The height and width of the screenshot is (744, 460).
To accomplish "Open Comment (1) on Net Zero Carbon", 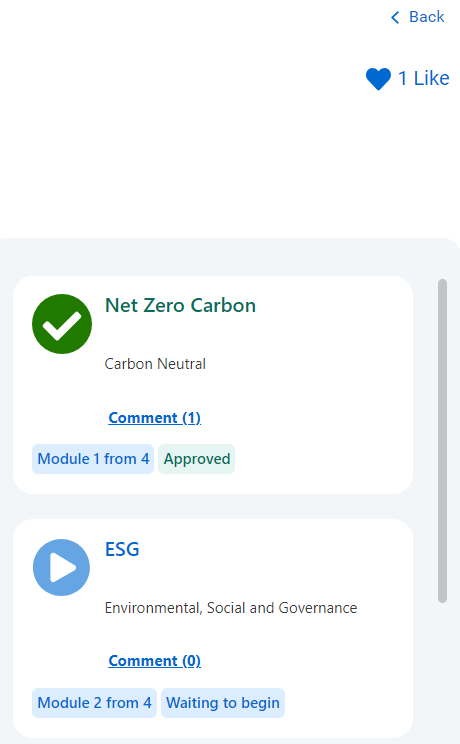I will click(x=155, y=418).
